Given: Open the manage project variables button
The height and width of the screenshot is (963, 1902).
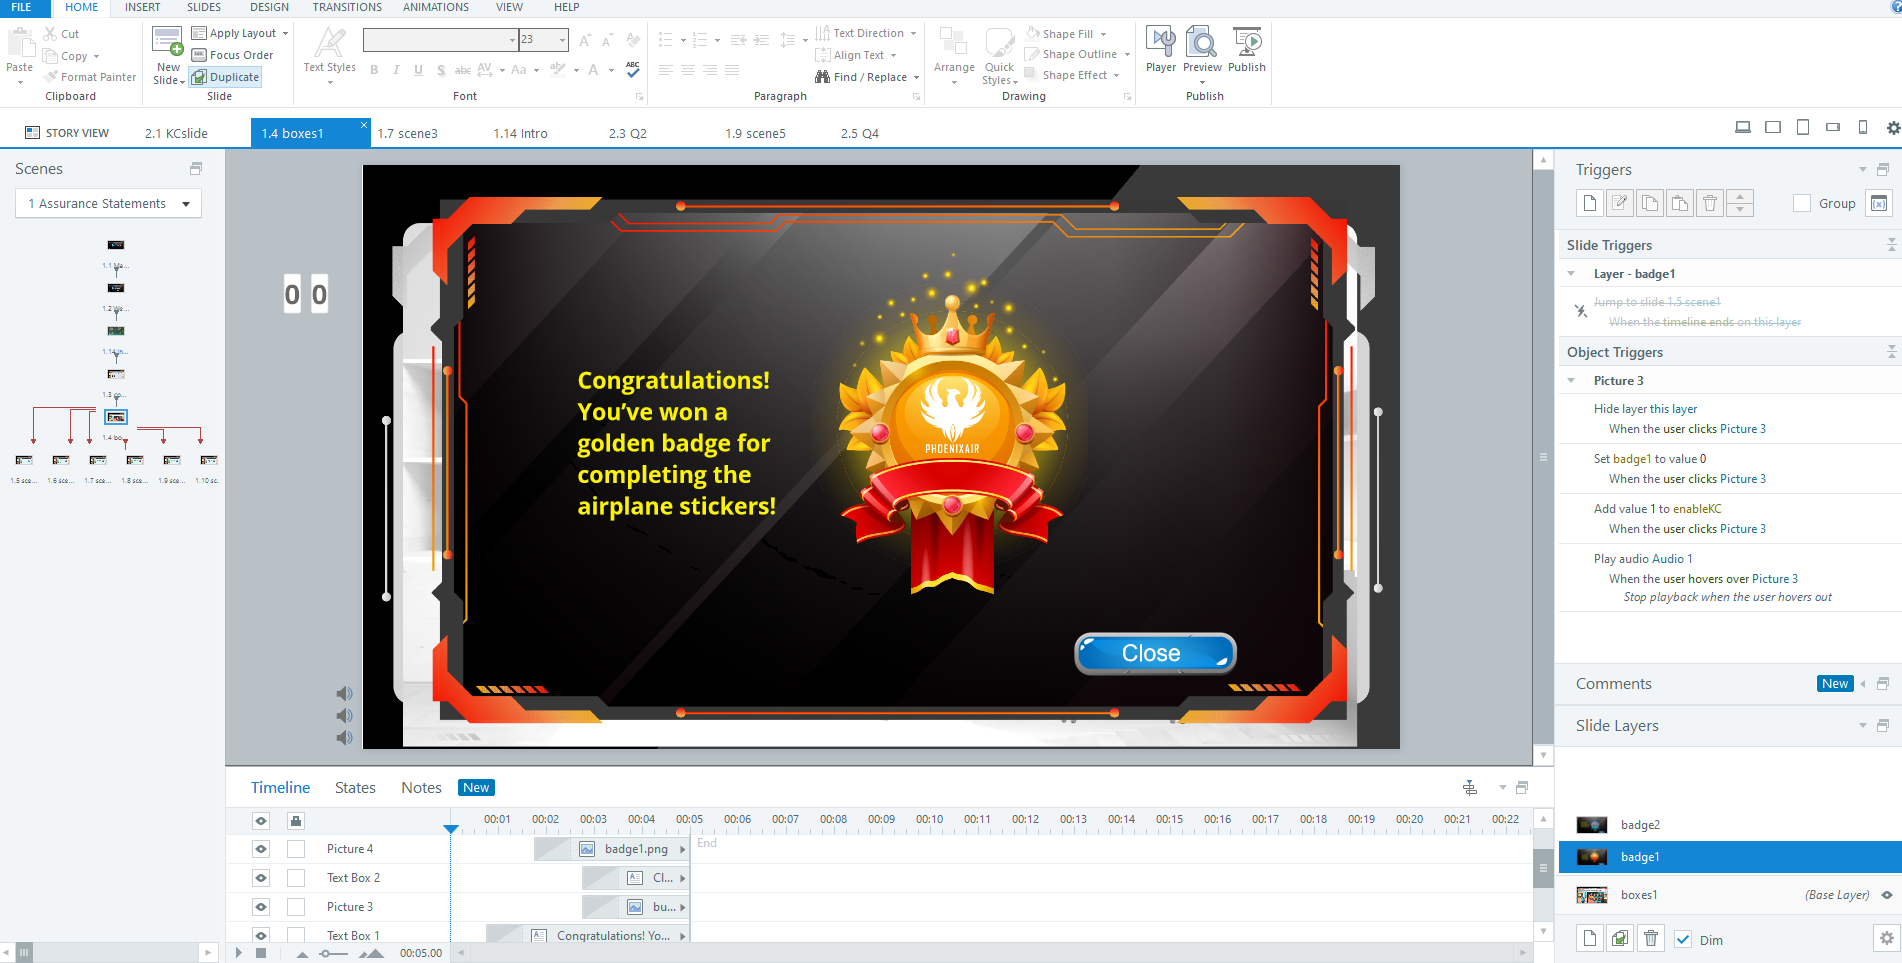Looking at the screenshot, I should 1879,203.
